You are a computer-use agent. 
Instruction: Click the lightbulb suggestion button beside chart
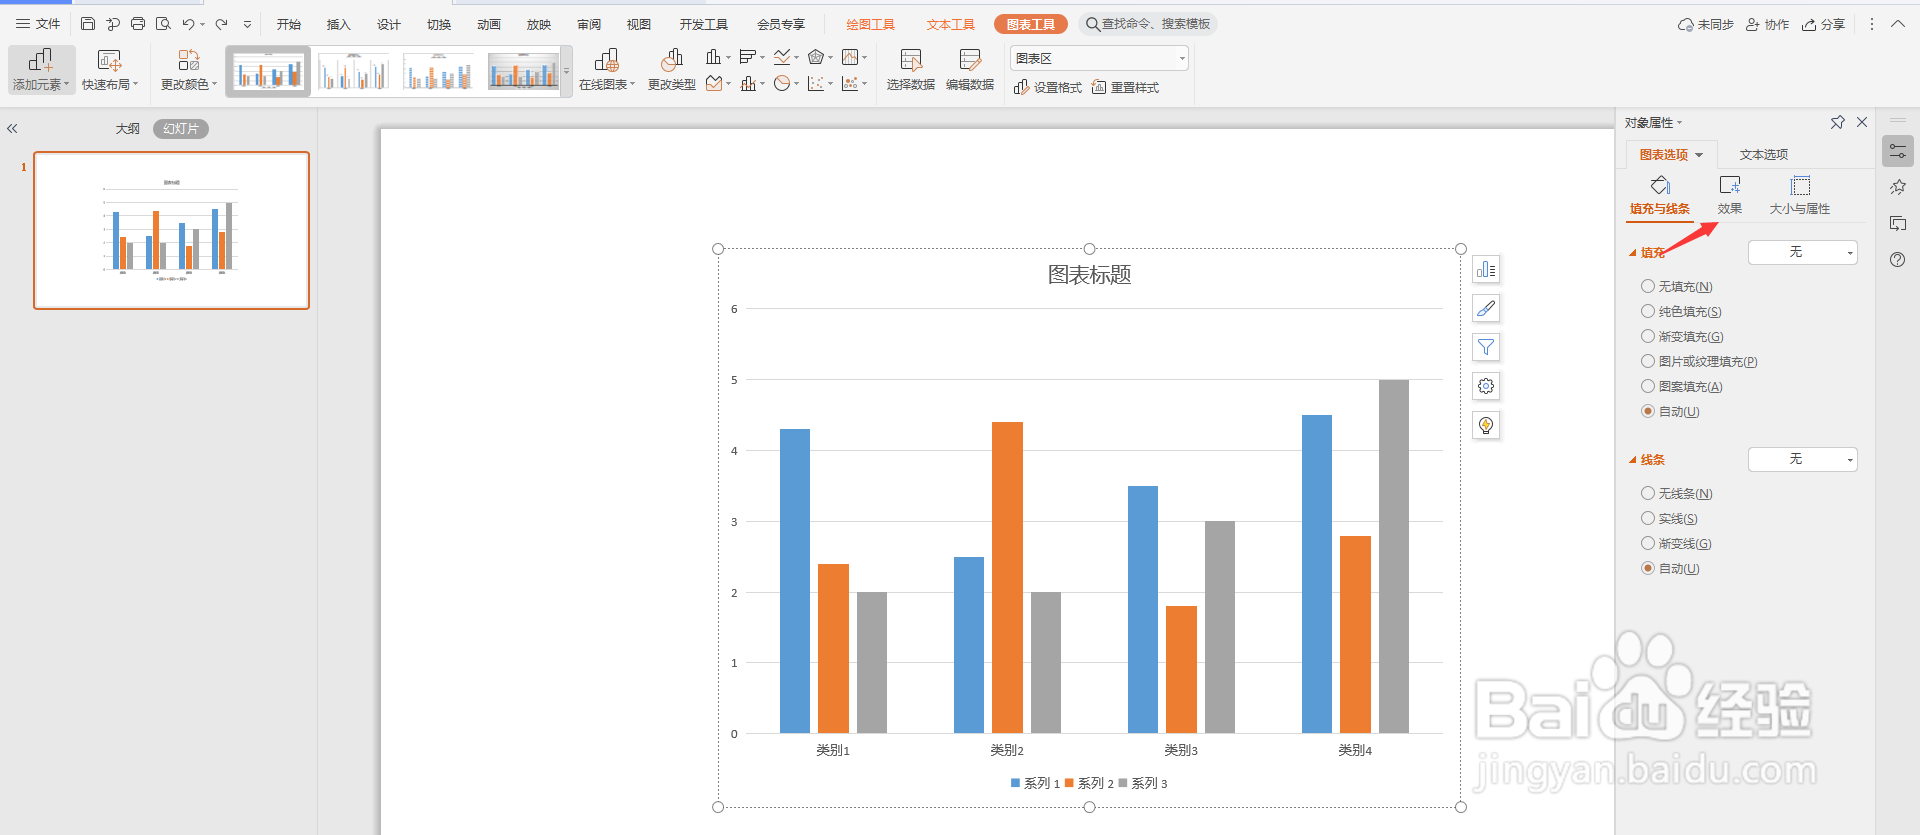point(1486,425)
